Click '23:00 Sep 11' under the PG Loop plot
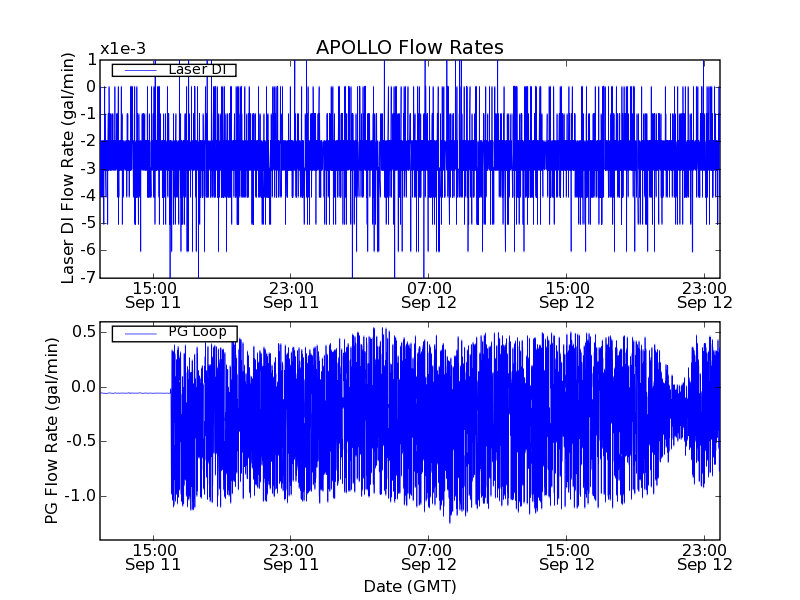Viewport: 800px width, 600px height. [291, 558]
